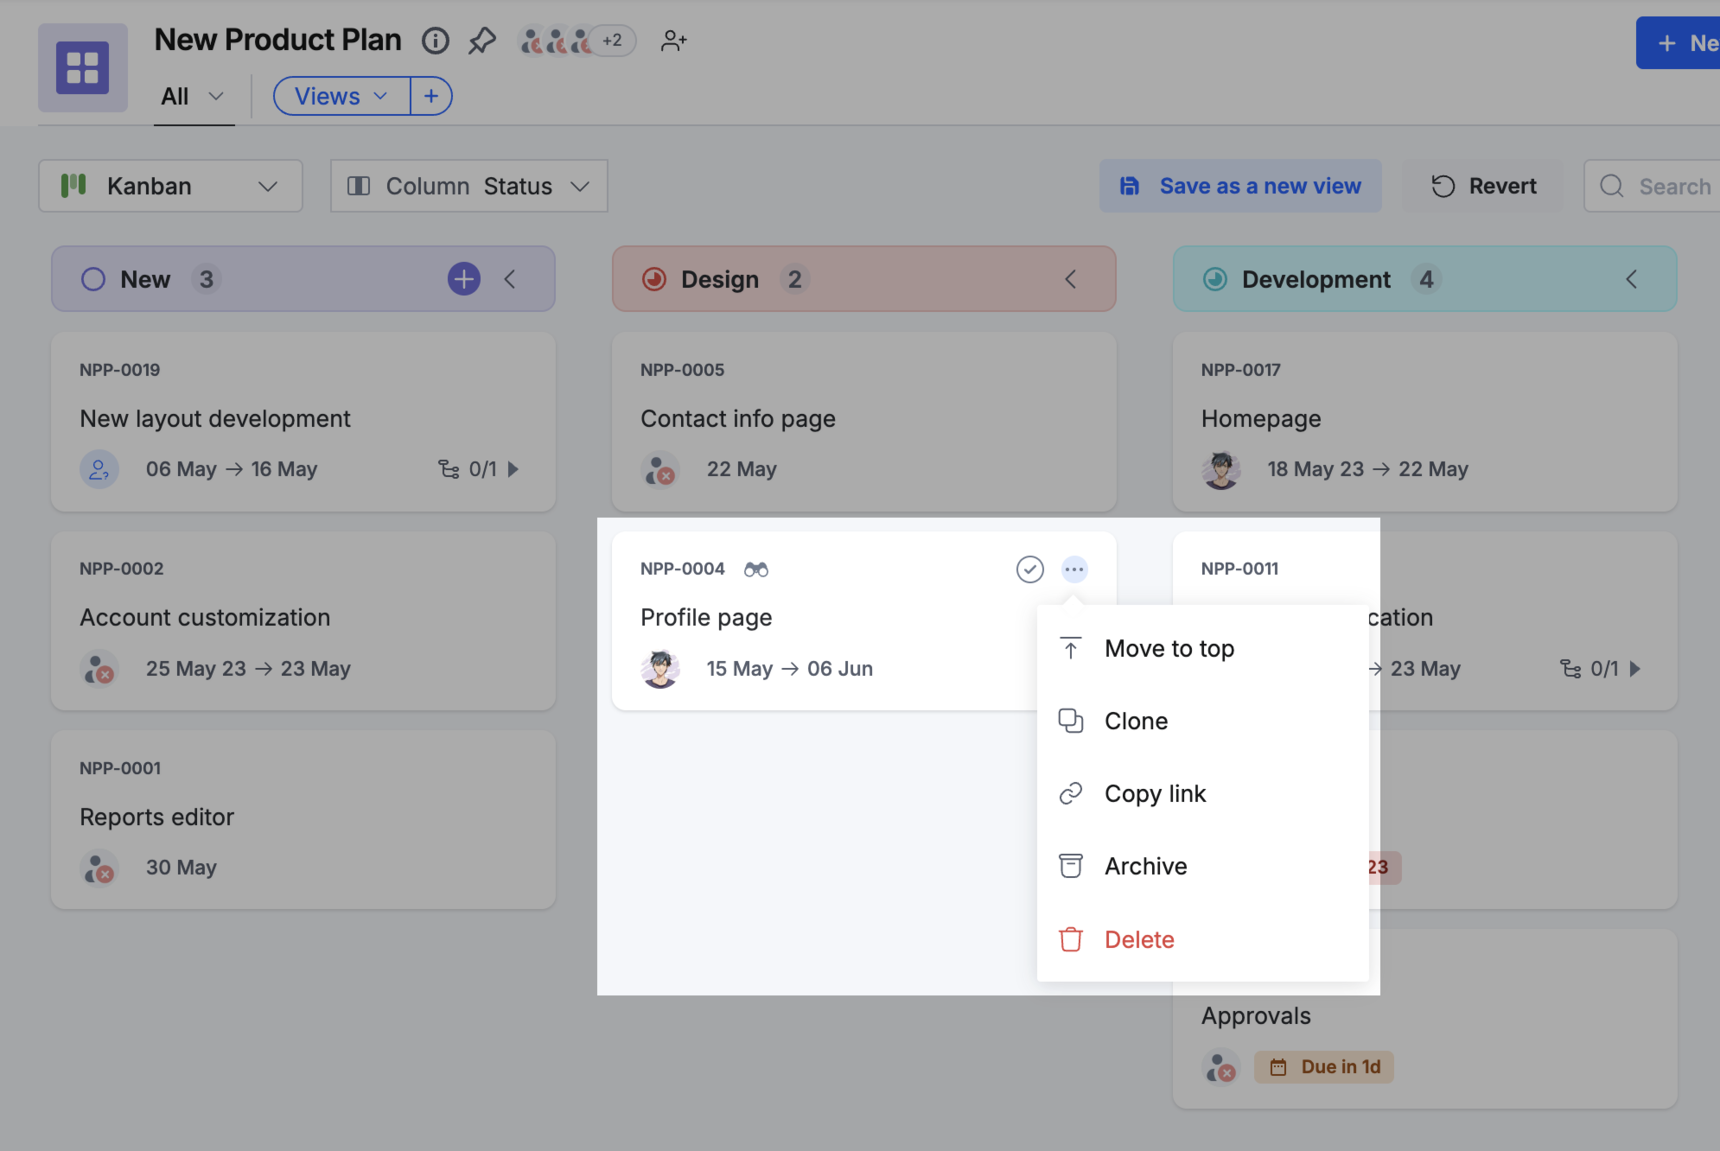
Task: Open the Column Status dropdown
Action: pos(468,186)
